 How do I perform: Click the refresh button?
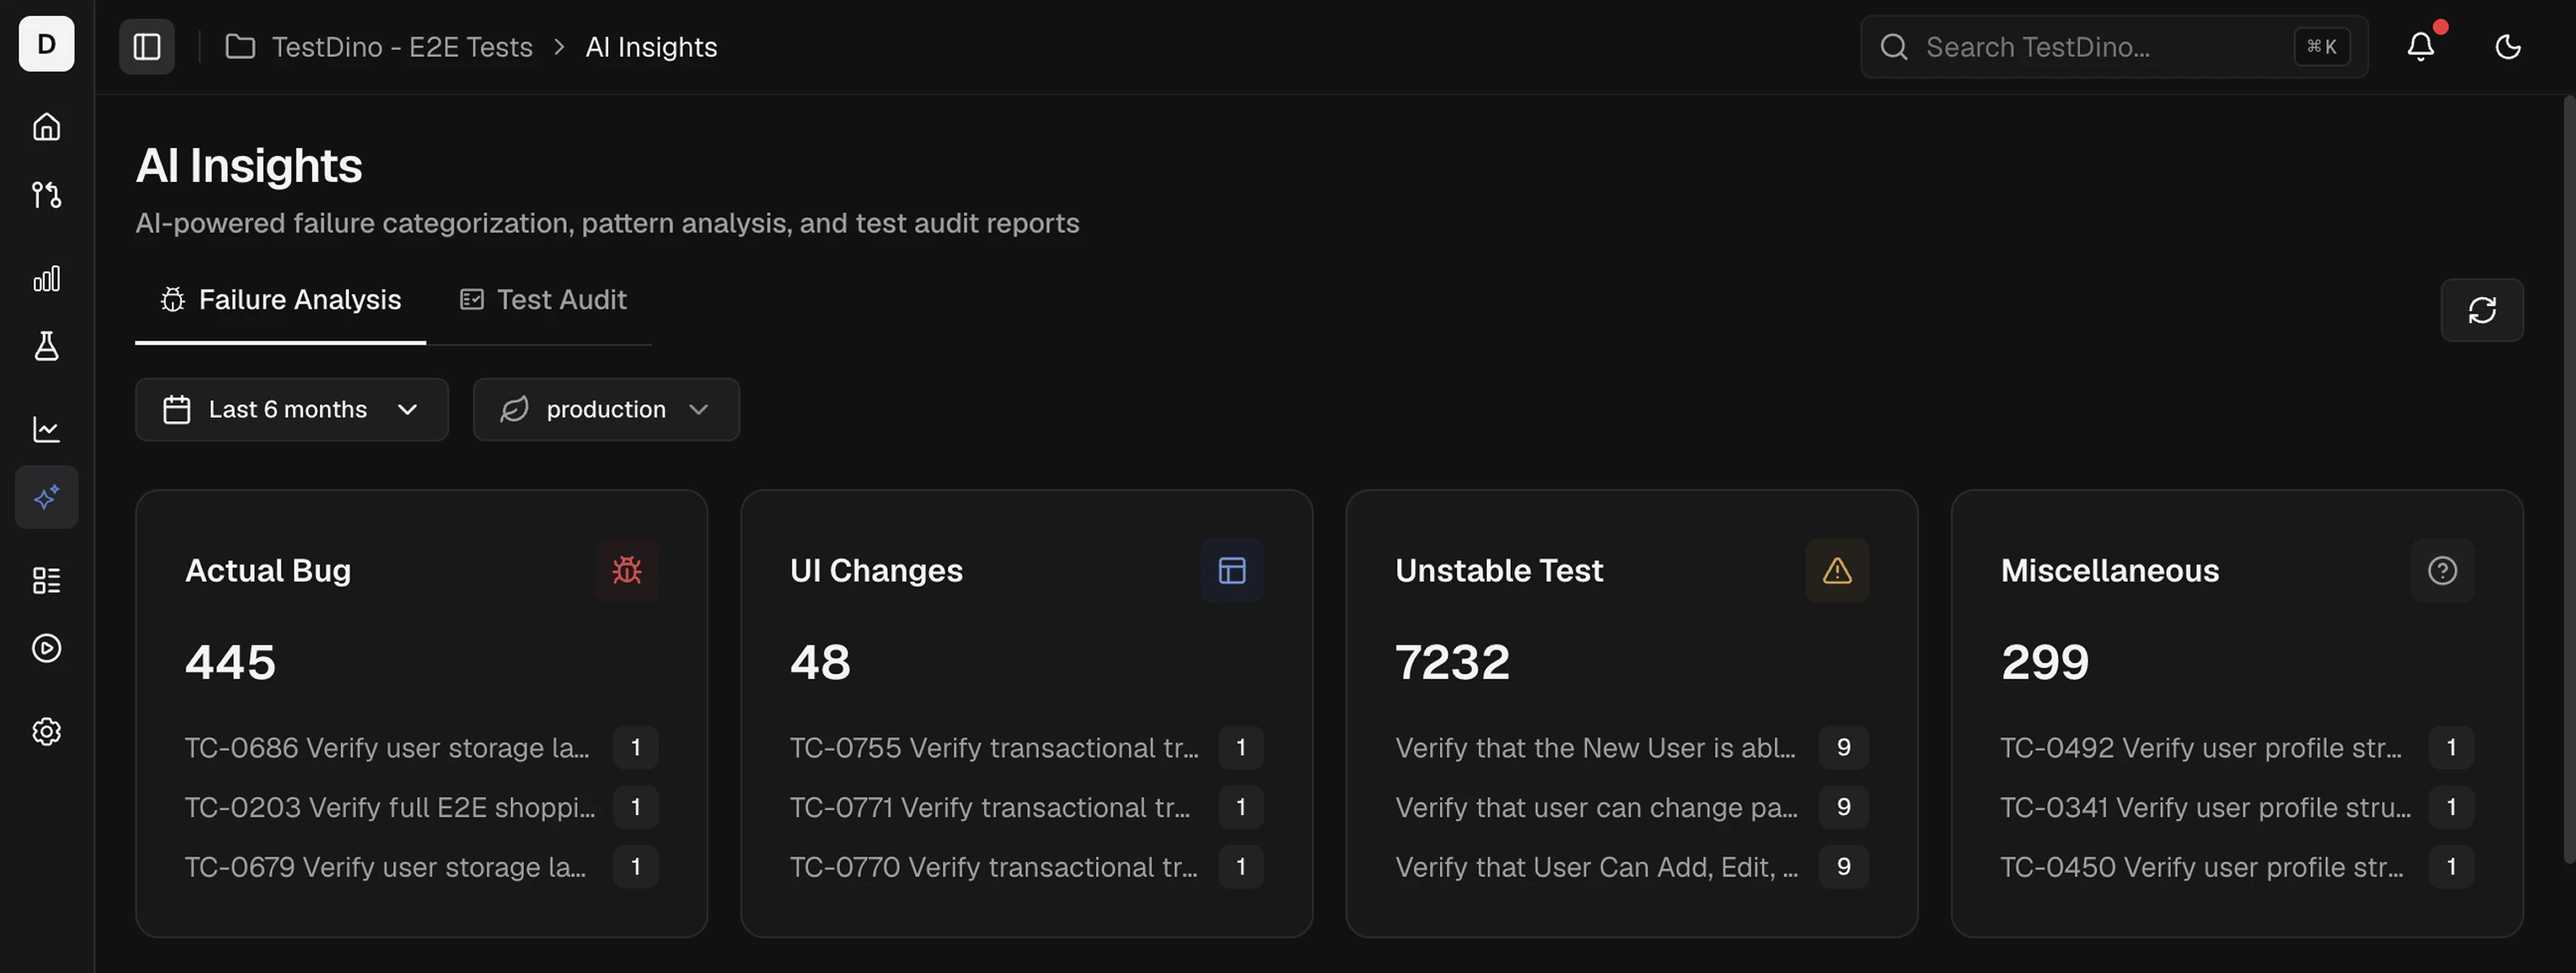pos(2481,310)
